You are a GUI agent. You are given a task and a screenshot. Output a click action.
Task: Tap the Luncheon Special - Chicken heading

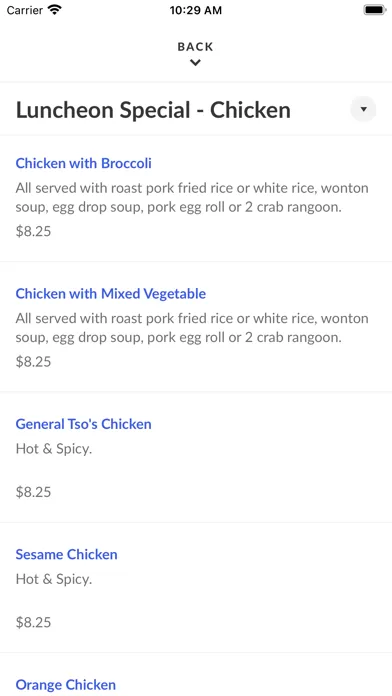(x=153, y=110)
